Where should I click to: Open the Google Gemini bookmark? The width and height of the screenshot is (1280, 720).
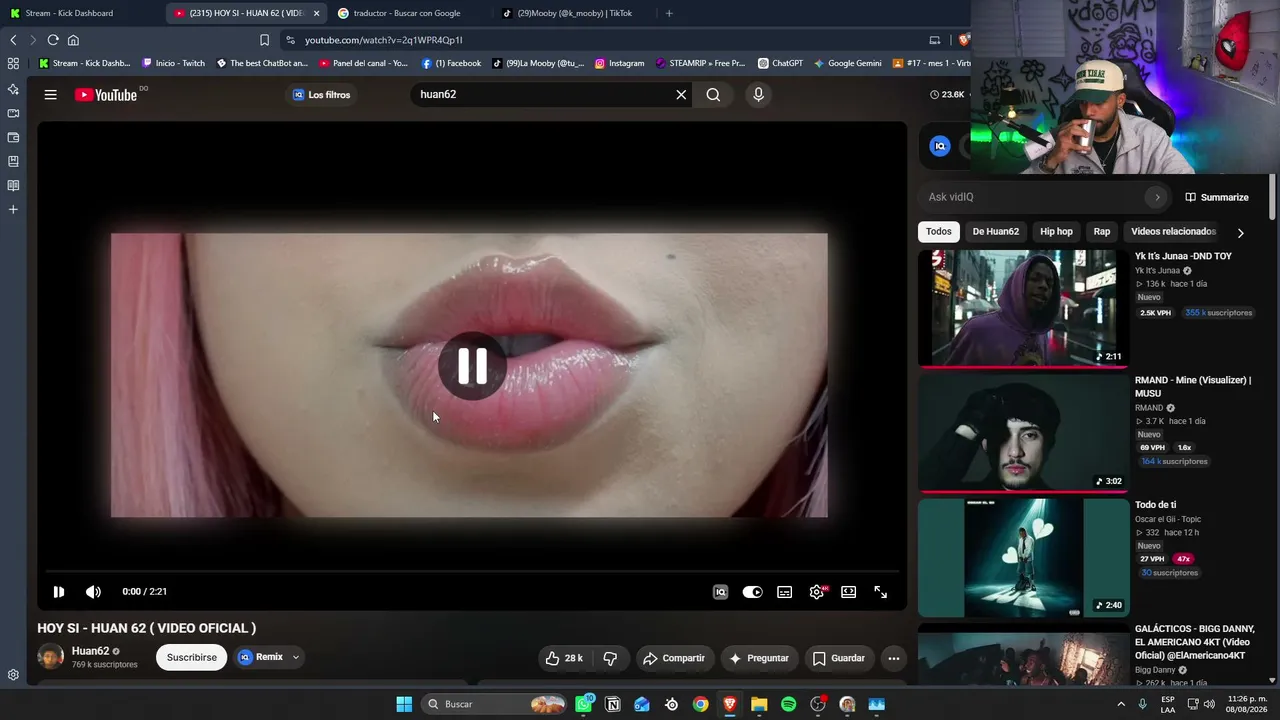(x=848, y=63)
